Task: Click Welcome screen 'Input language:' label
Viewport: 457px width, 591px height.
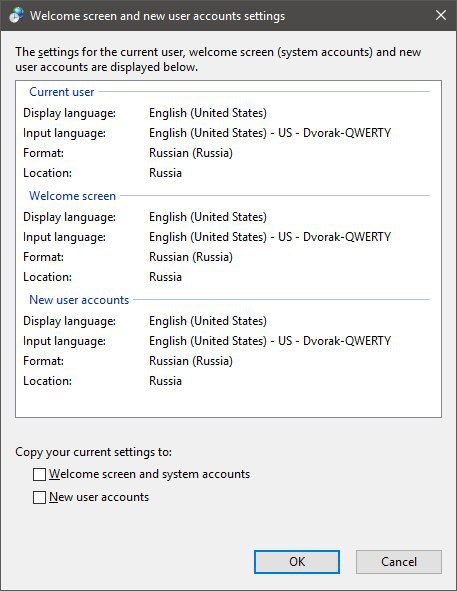Action: [64, 237]
